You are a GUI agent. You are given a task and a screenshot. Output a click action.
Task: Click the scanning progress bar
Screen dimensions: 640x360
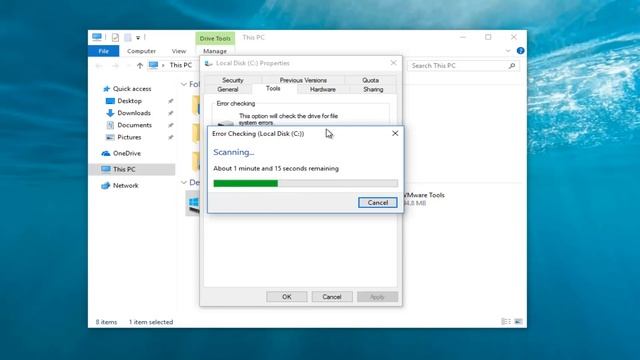click(x=306, y=183)
